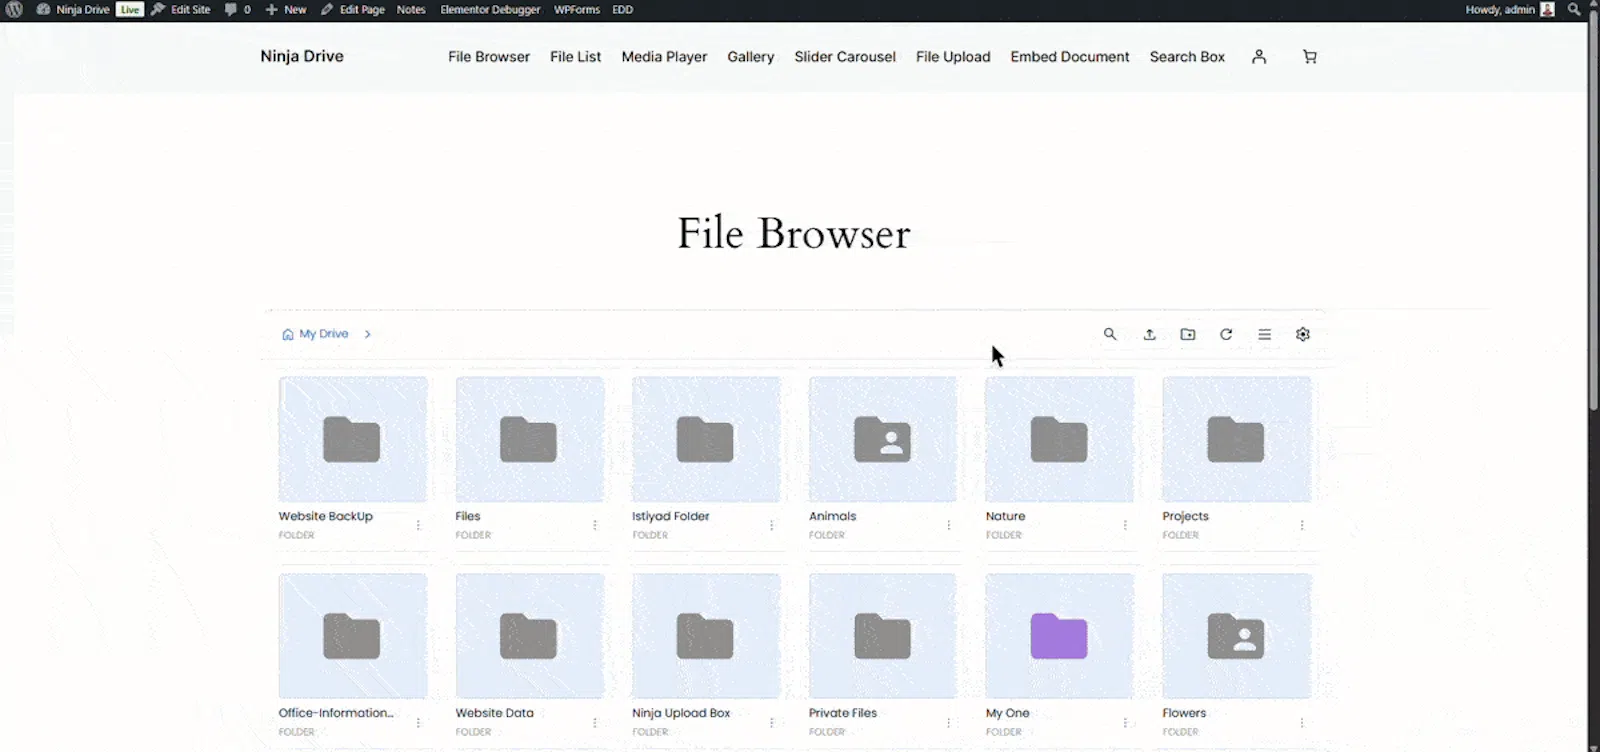Open the Private Files folder icon

pyautogui.click(x=883, y=636)
